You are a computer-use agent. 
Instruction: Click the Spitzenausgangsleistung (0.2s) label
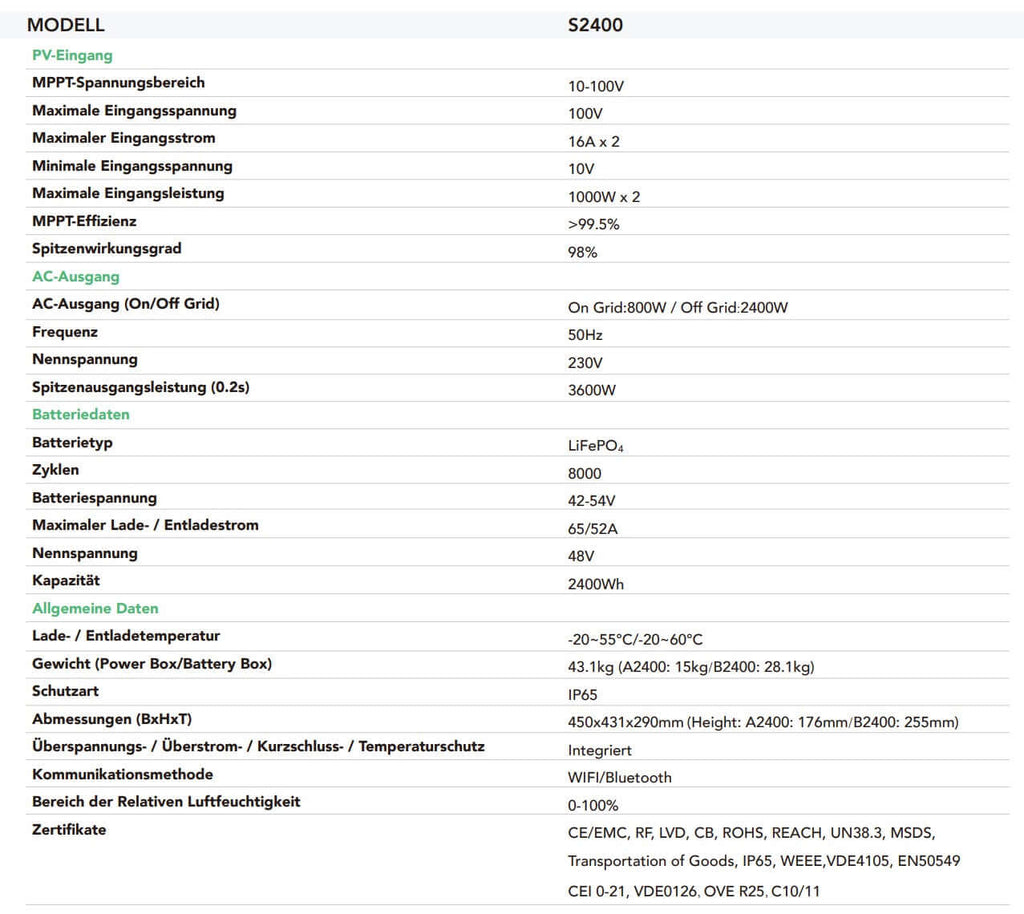pyautogui.click(x=140, y=387)
